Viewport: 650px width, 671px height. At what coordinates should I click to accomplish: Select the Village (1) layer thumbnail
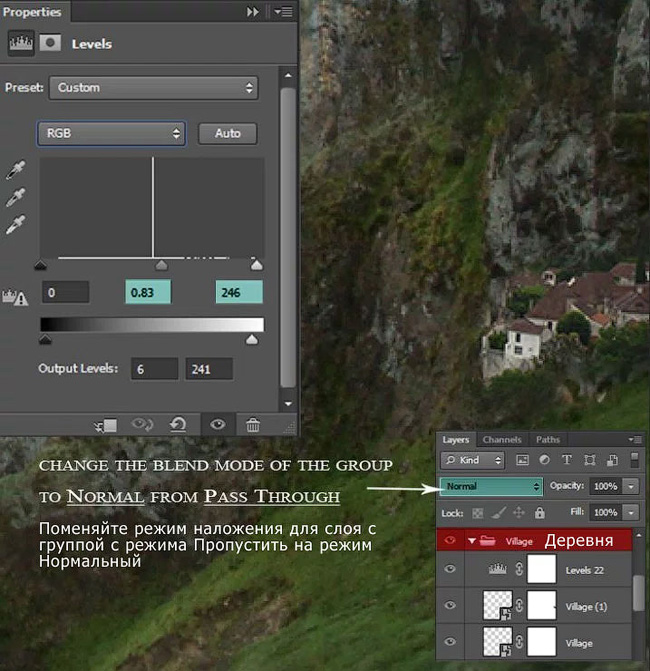498,605
